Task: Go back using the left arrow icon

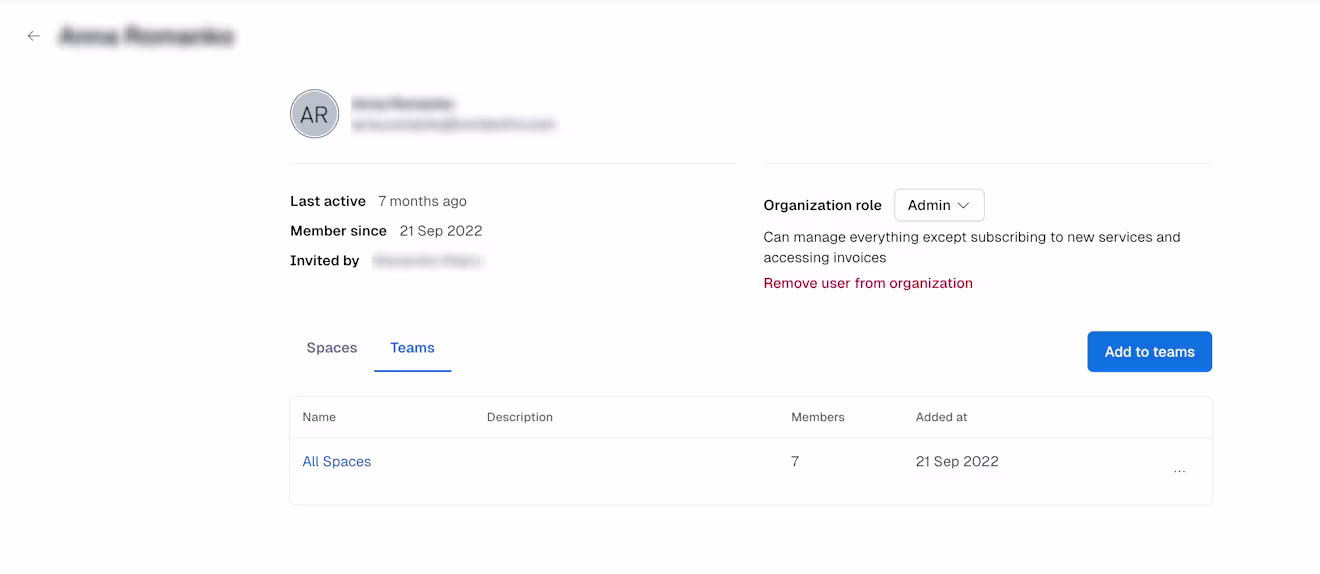Action: coord(34,36)
